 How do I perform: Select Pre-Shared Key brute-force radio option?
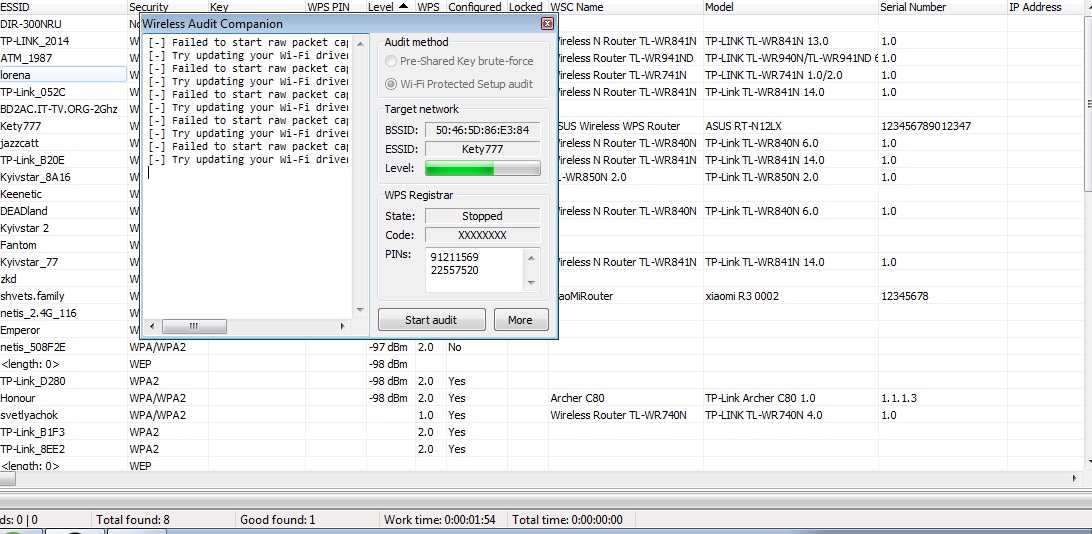coord(391,62)
